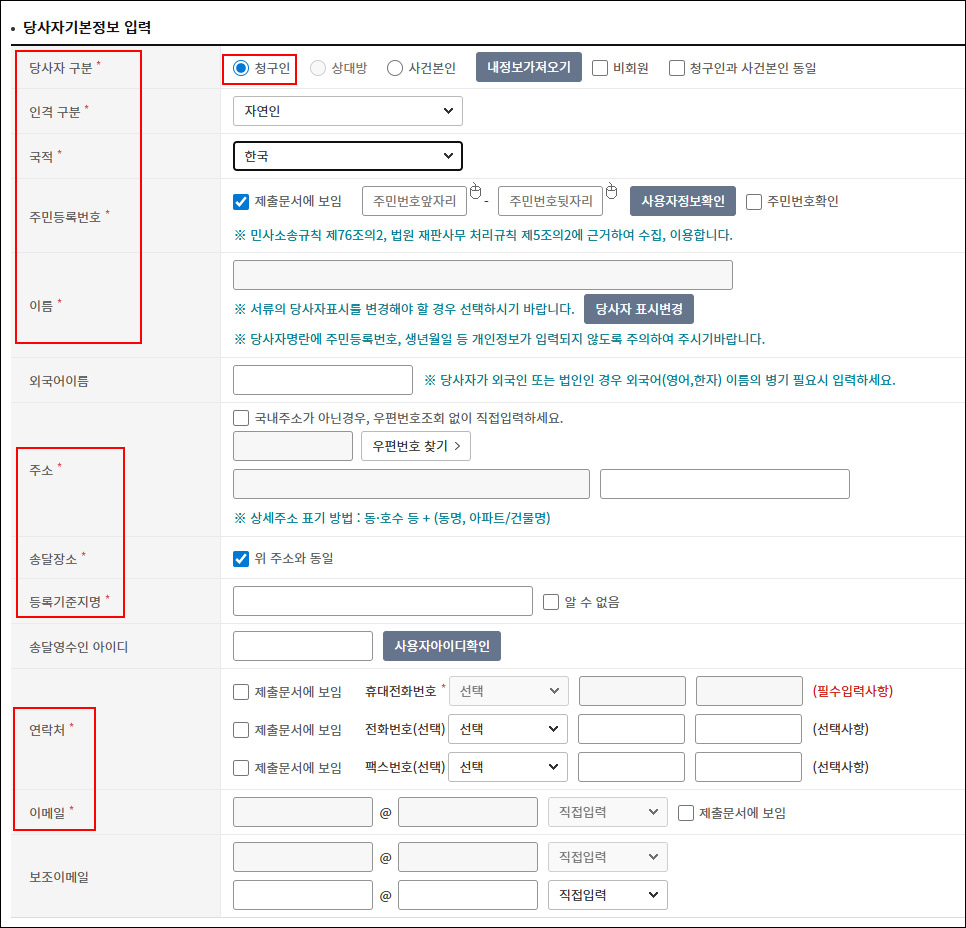Click 전화번호(선택) last number field
The image size is (966, 928).
pos(748,729)
